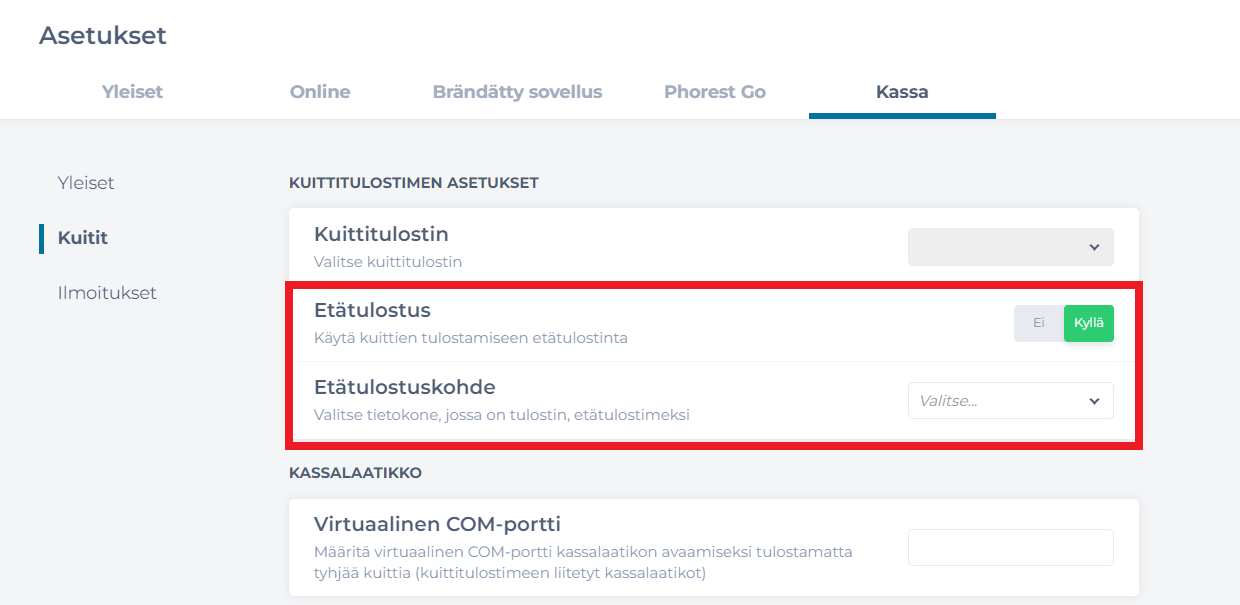1240x605 pixels.
Task: Switch to the top Yleiset tab
Action: click(132, 92)
